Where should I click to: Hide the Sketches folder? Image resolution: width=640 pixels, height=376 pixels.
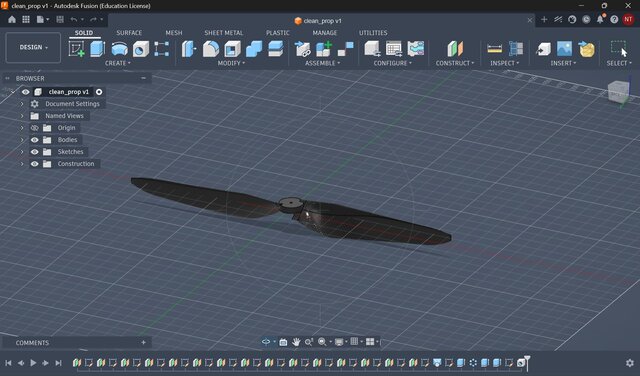pyautogui.click(x=35, y=152)
